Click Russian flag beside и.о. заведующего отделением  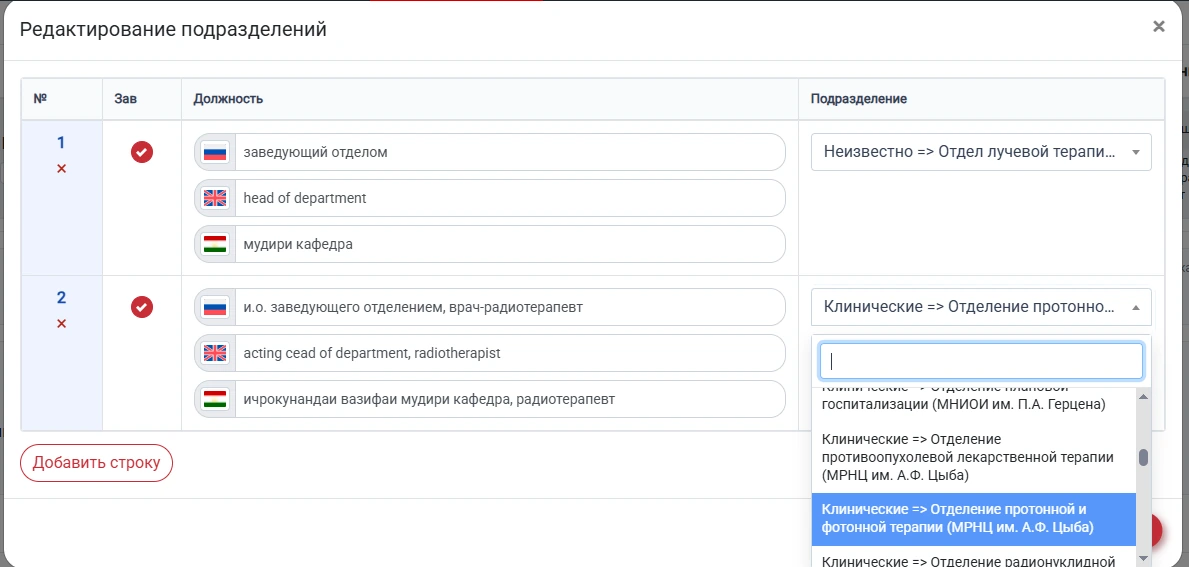pos(215,307)
